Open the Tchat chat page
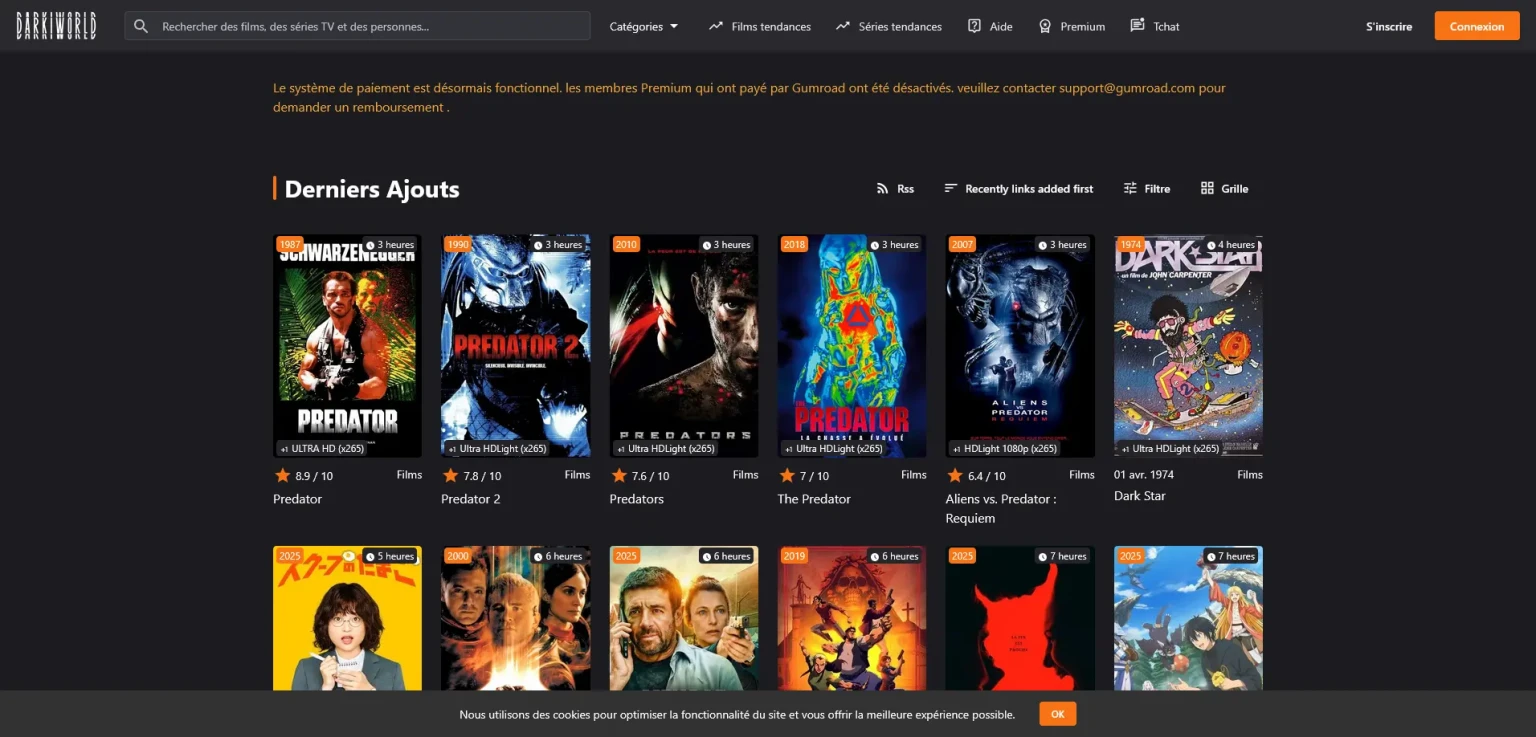 1154,26
